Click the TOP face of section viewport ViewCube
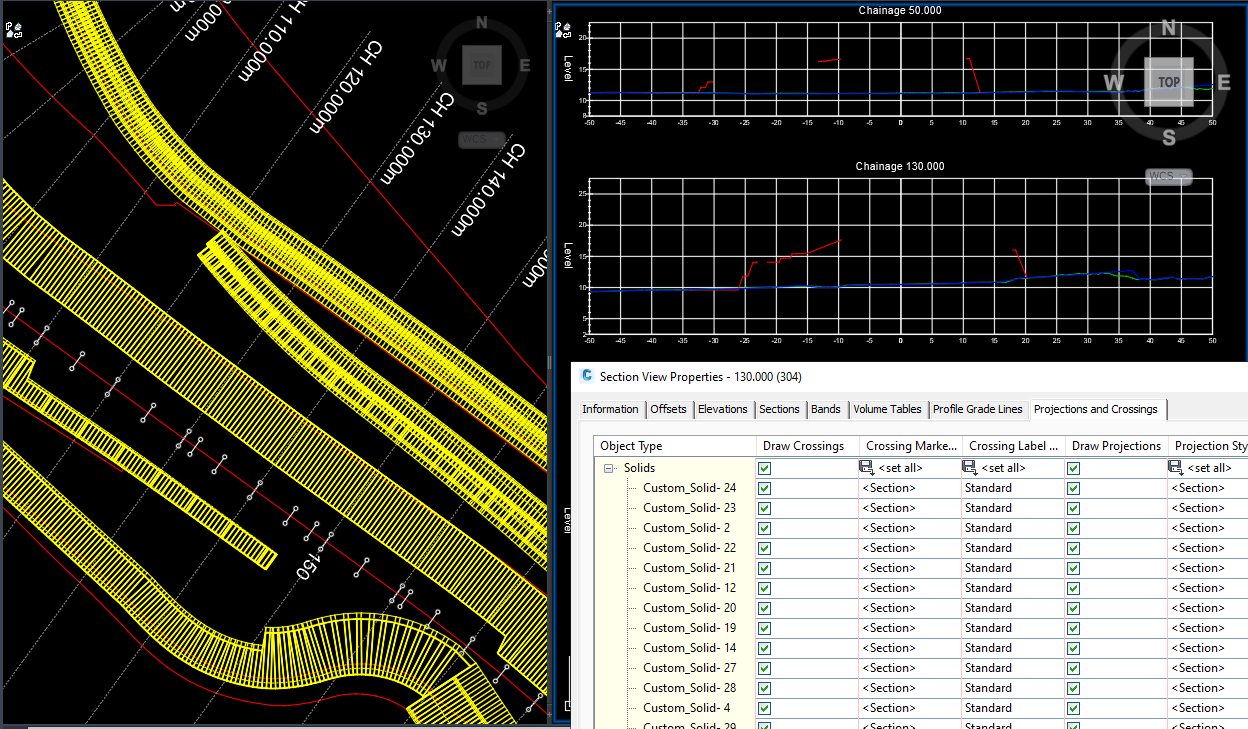Image resolution: width=1248 pixels, height=729 pixels. (1168, 82)
